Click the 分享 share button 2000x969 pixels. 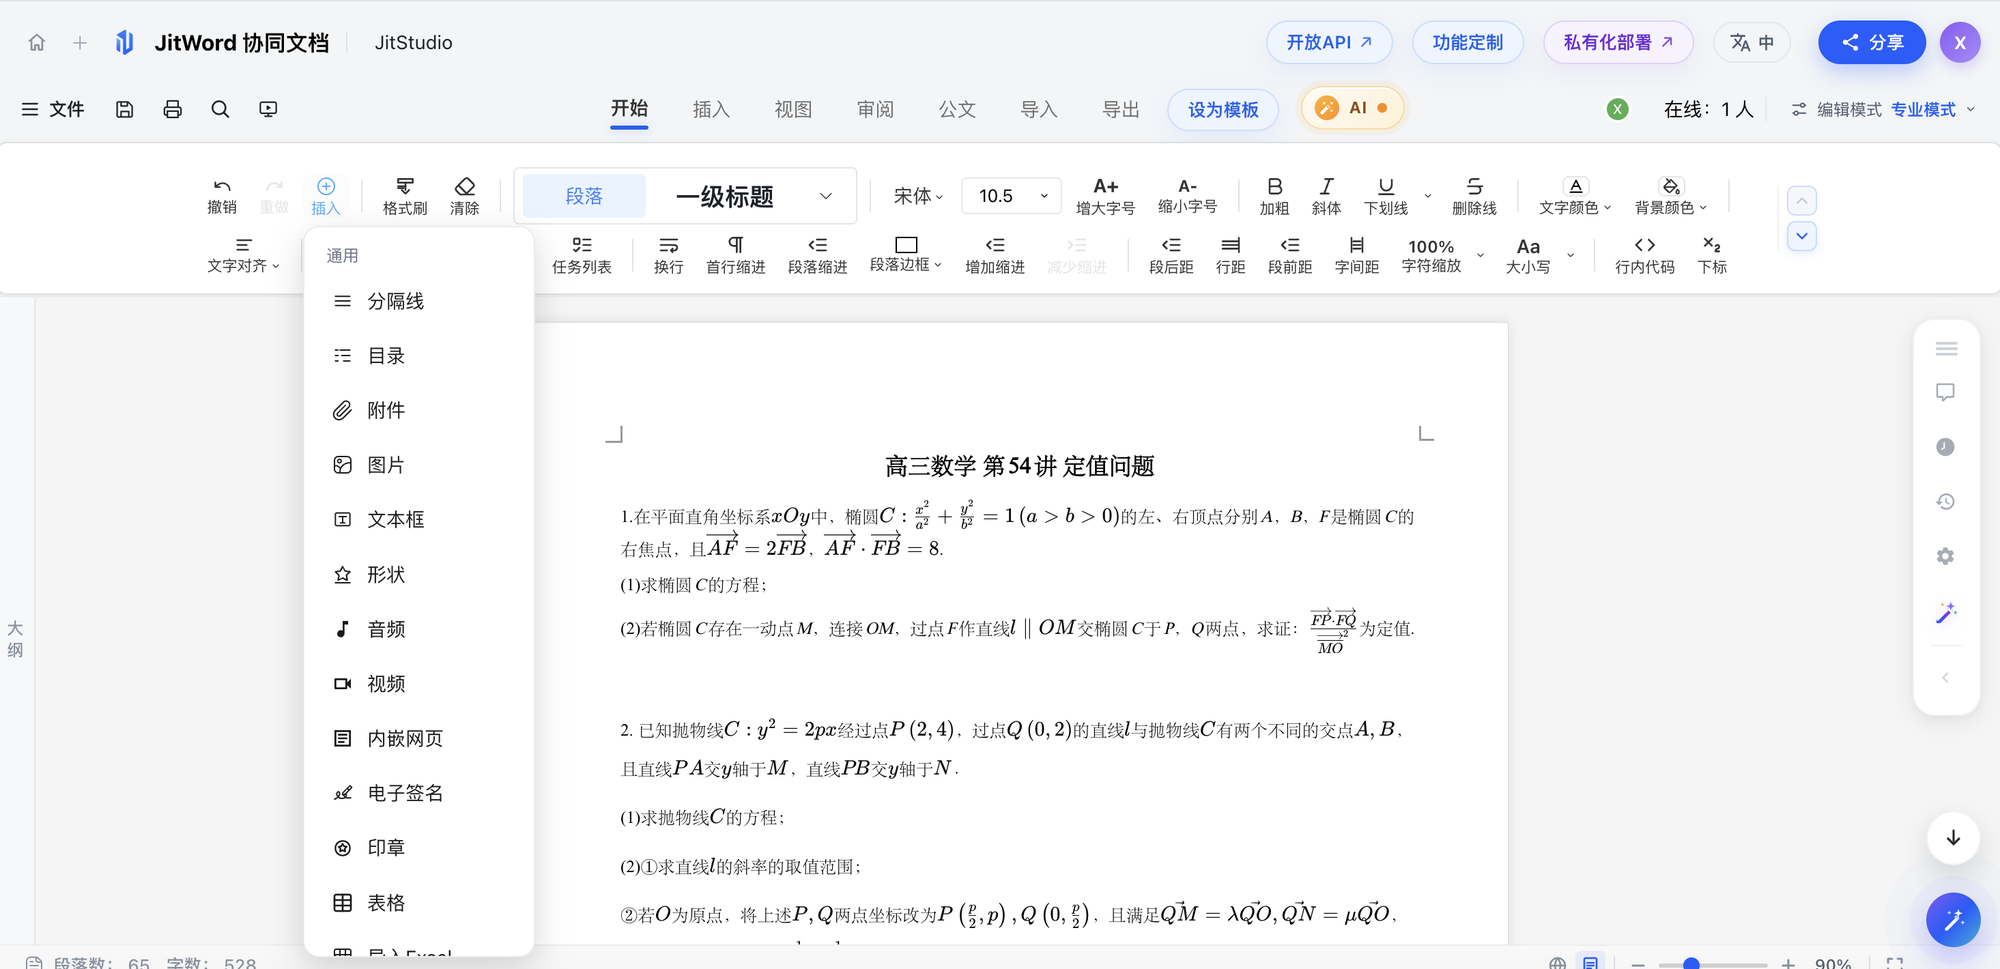coord(1872,42)
